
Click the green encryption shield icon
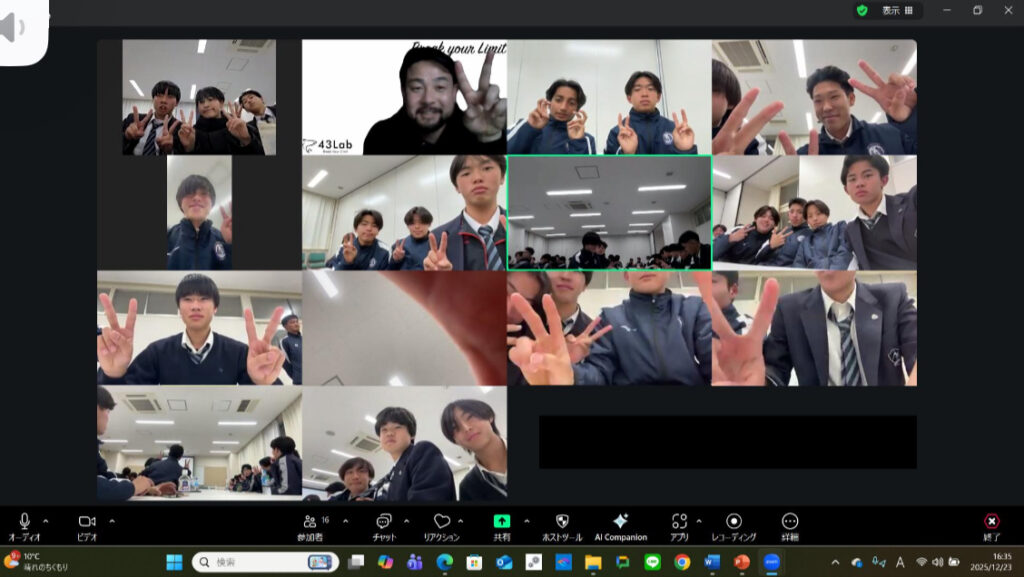[x=862, y=10]
